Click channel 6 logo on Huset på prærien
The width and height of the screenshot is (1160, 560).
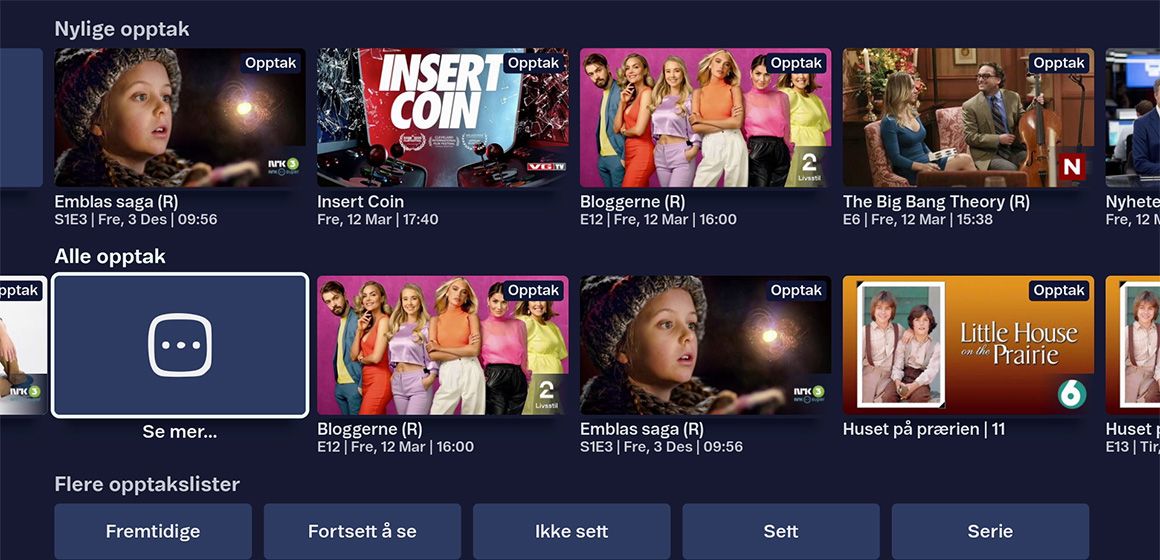[x=1072, y=394]
